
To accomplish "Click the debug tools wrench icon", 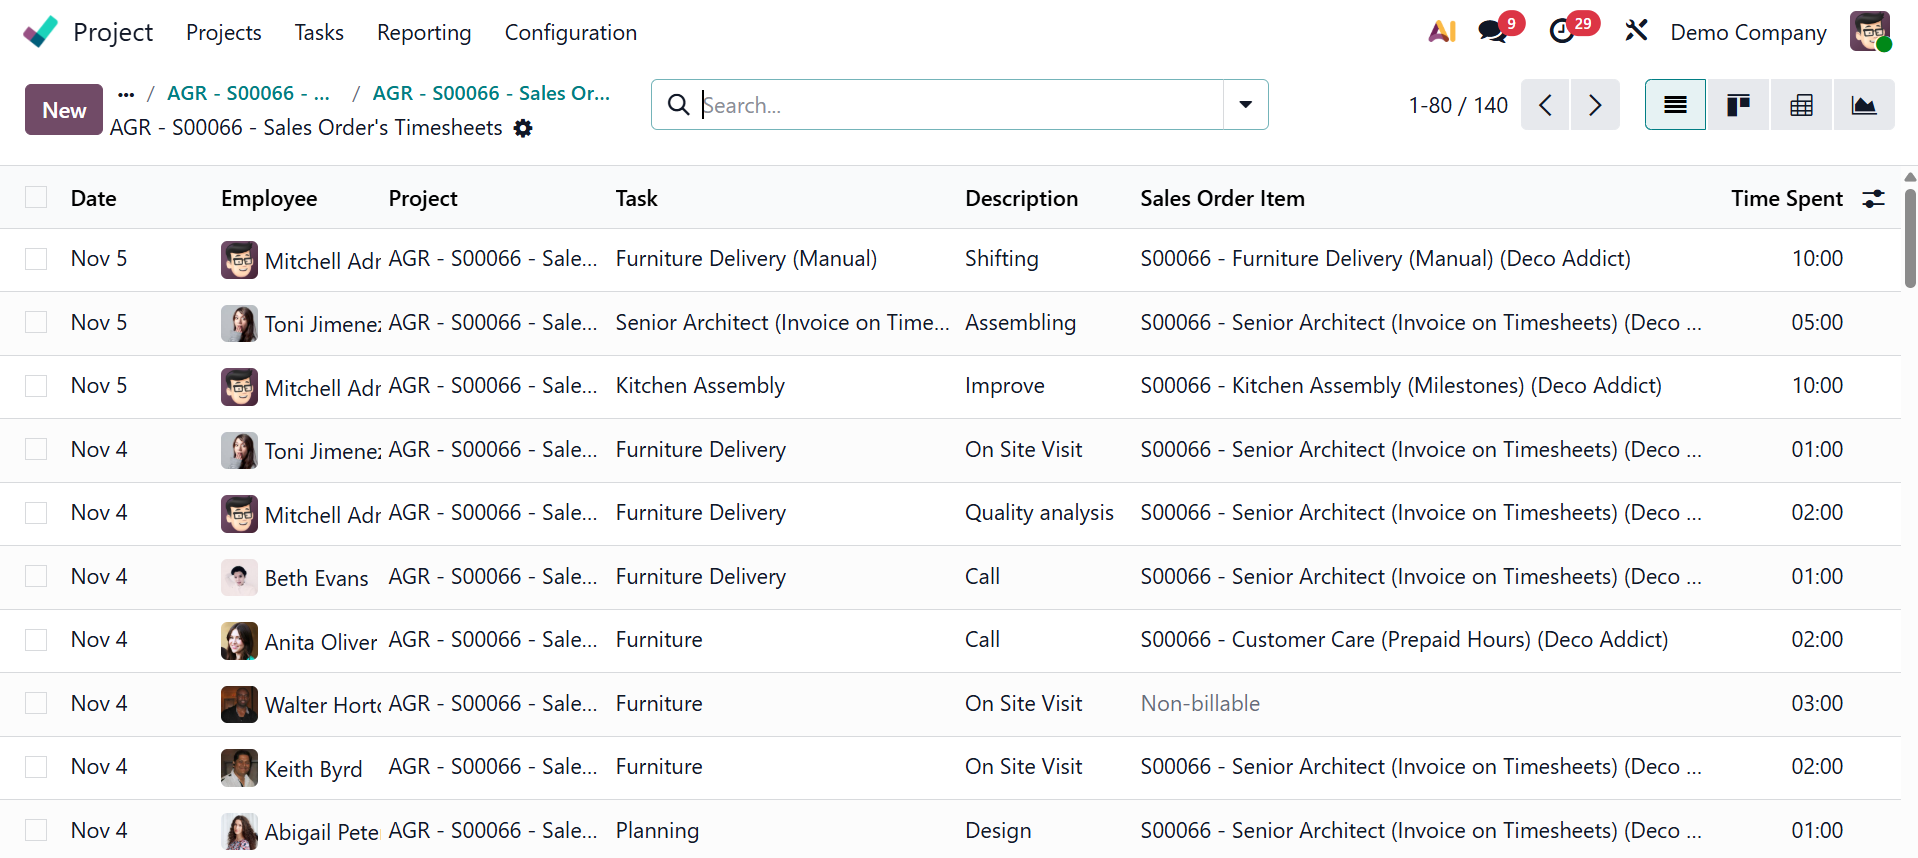I will point(1636,32).
